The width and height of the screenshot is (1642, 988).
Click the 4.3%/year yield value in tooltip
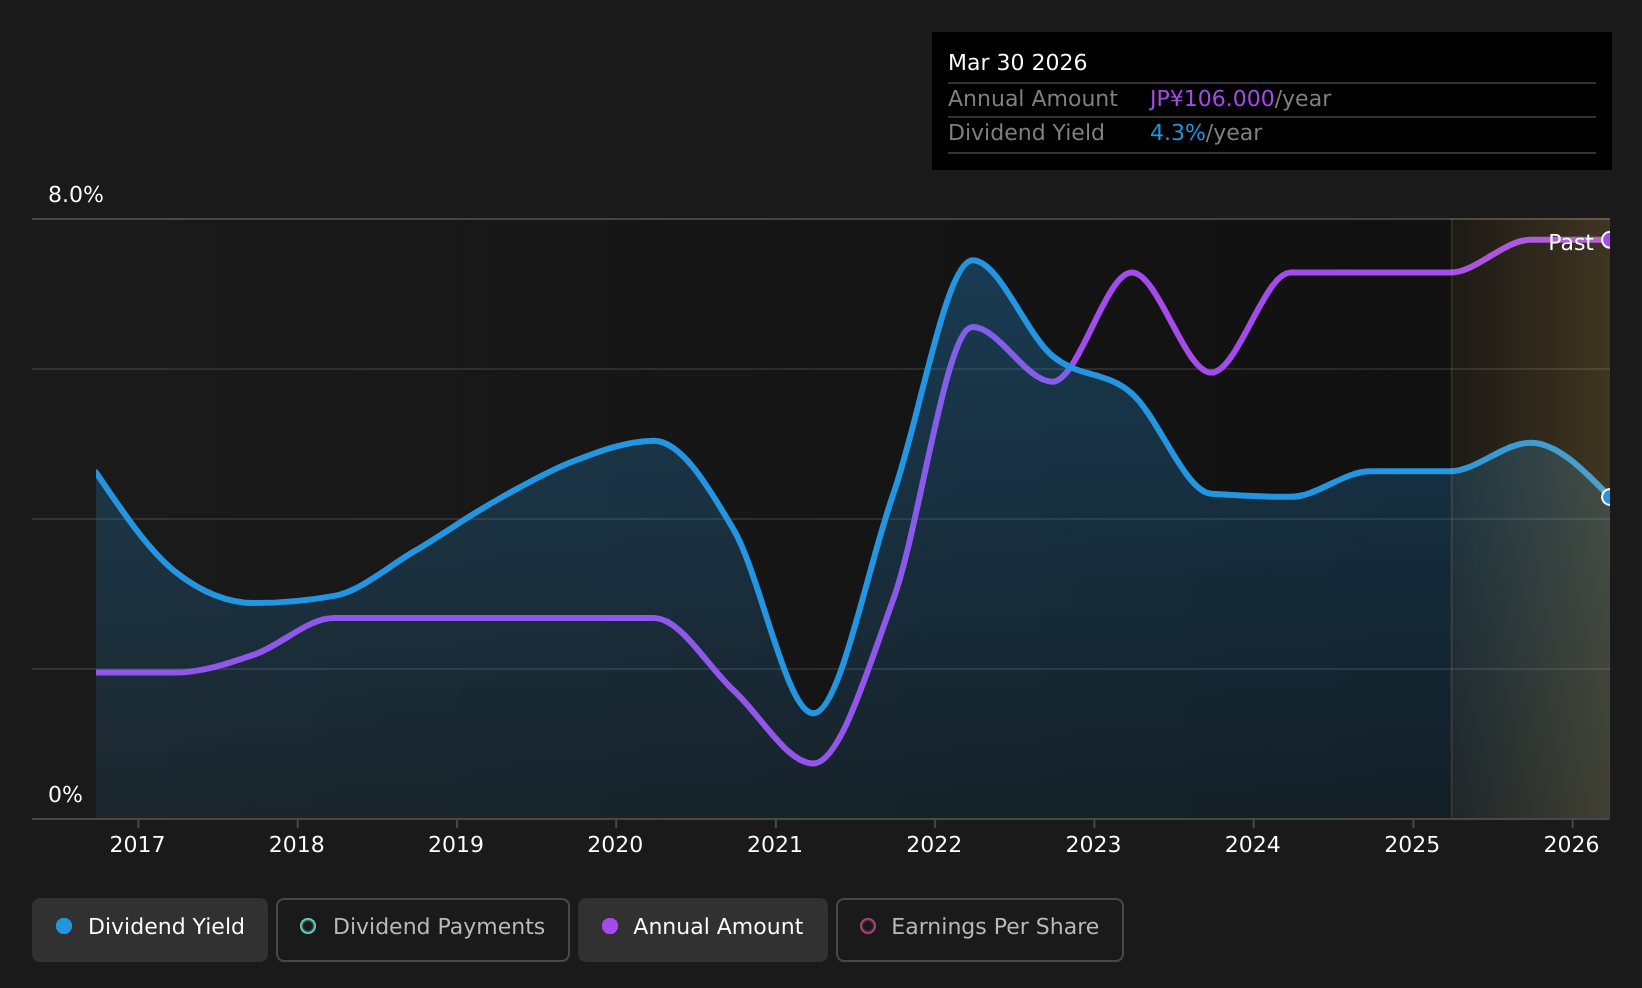(x=1206, y=133)
